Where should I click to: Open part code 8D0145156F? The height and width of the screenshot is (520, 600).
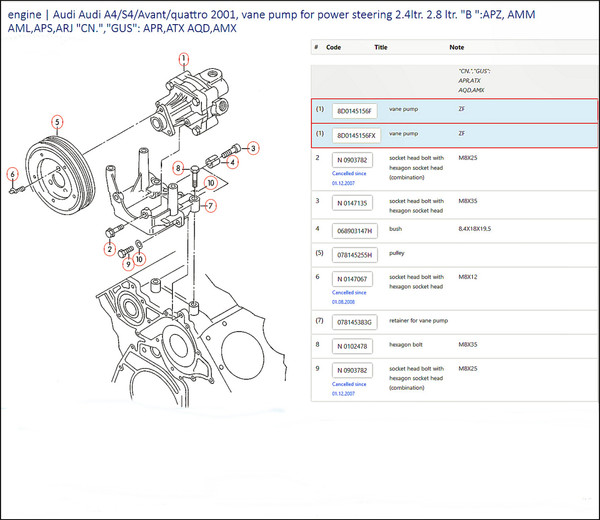coord(355,111)
